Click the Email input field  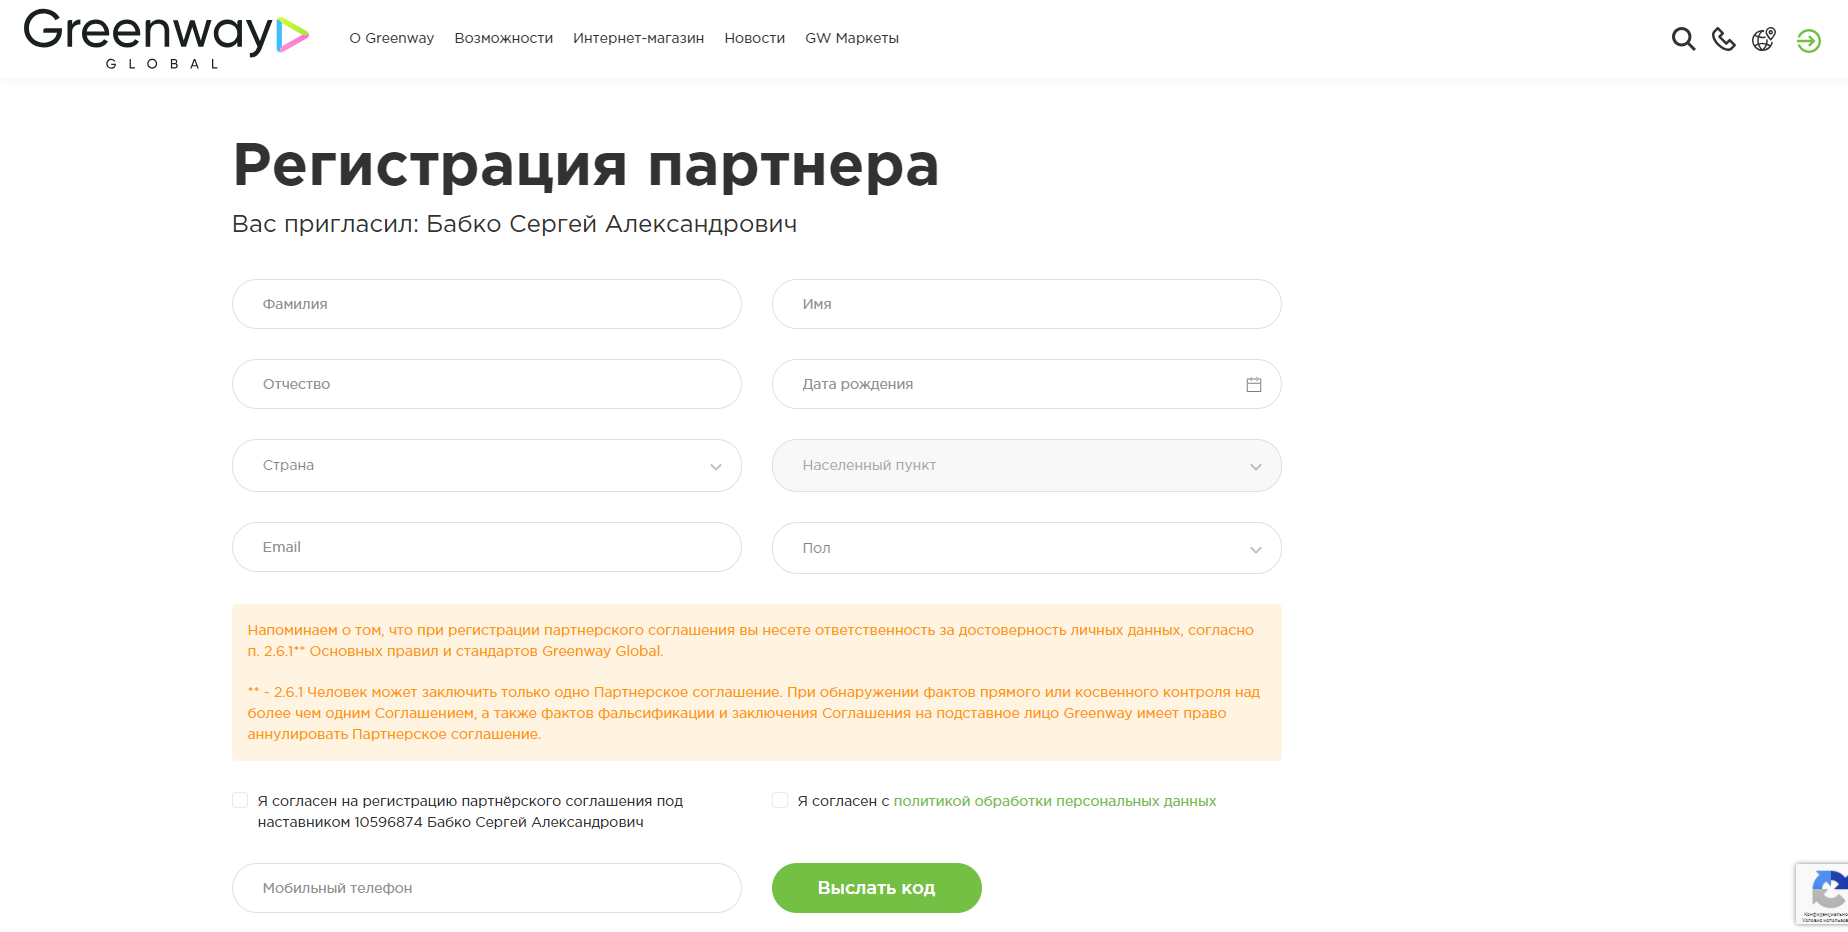[486, 547]
